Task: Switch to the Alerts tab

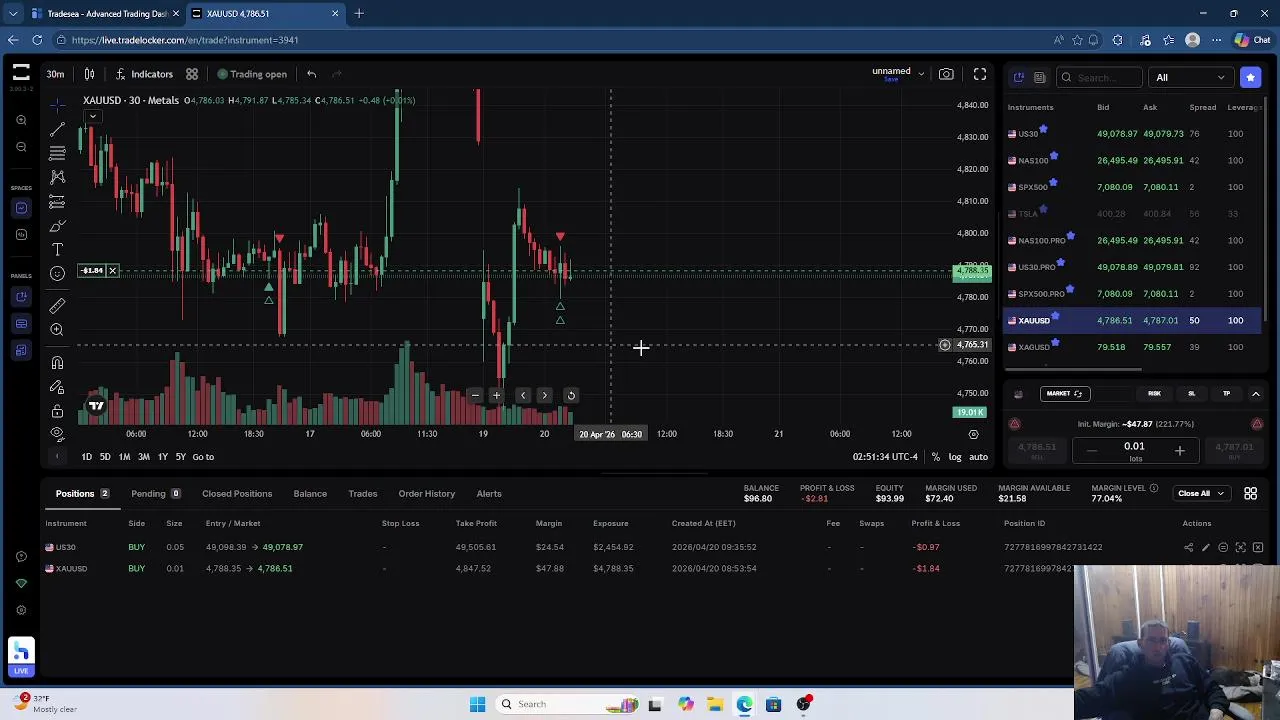Action: pos(489,494)
